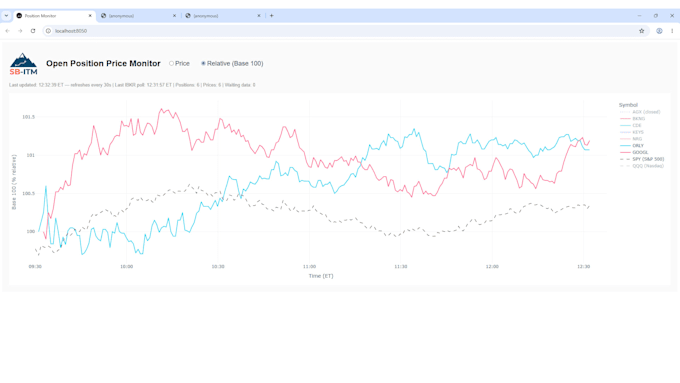Click the SB-ITM mountain logo
Image resolution: width=680 pixels, height=383 pixels.
(x=23, y=64)
